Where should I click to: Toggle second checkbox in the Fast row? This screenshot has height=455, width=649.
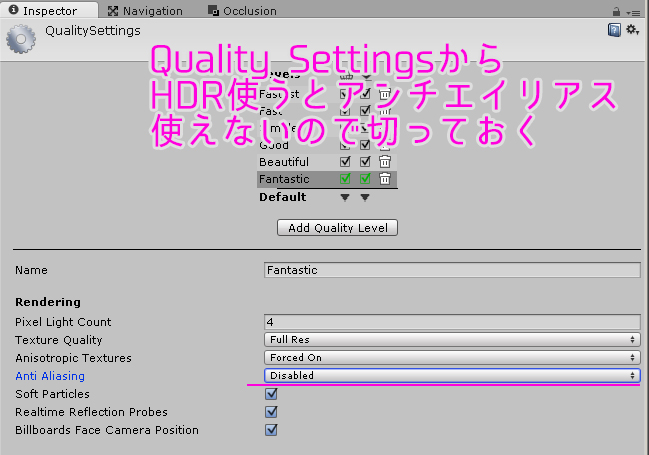[365, 111]
